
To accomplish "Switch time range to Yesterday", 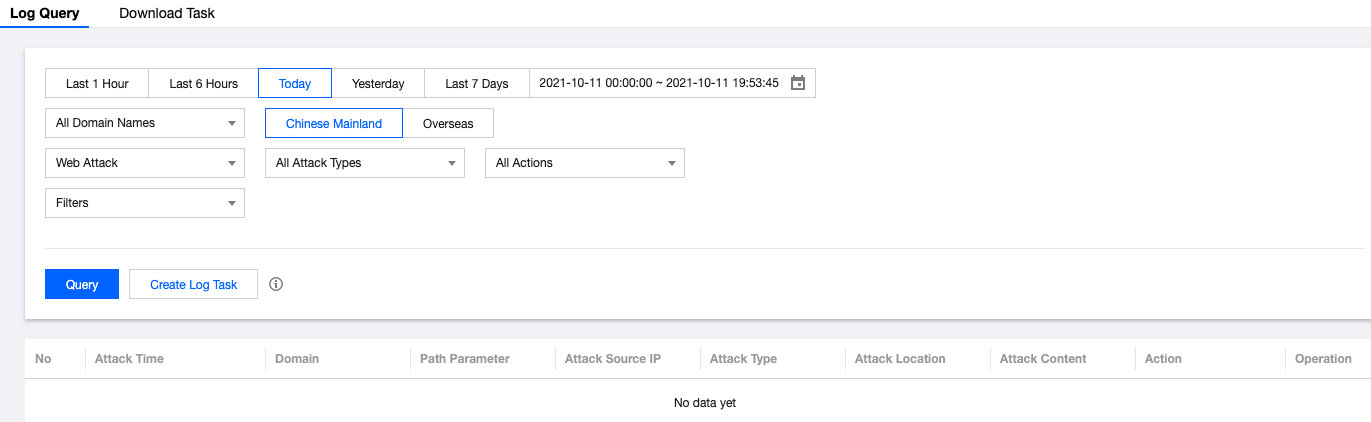I will tap(378, 83).
